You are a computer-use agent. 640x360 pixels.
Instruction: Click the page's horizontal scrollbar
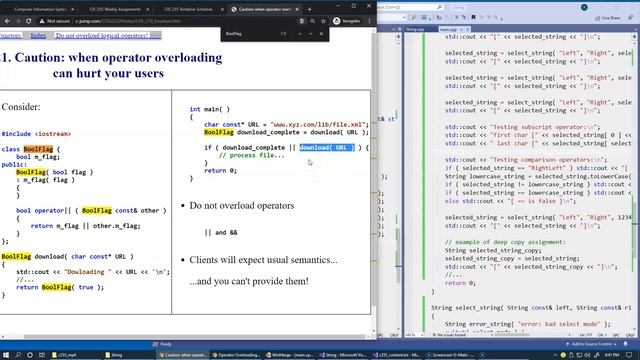click(x=194, y=337)
